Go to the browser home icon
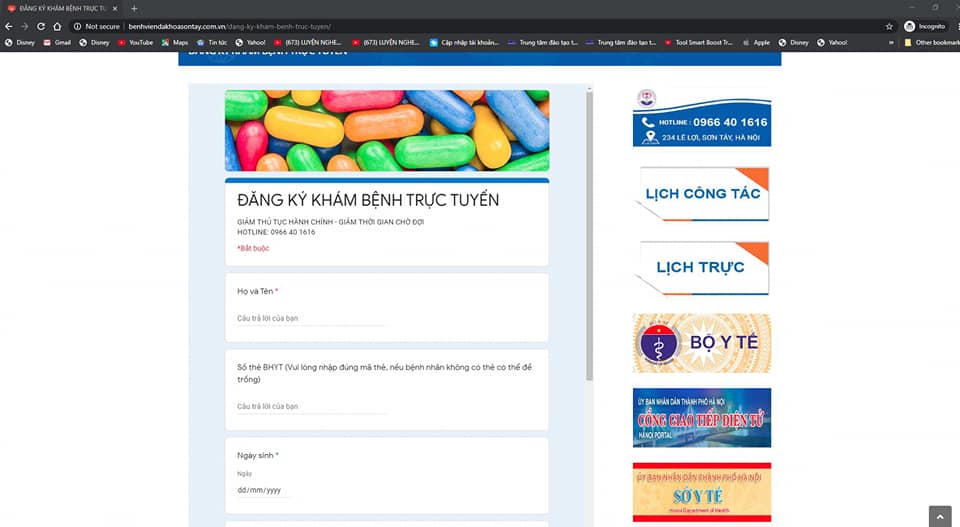 point(57,26)
